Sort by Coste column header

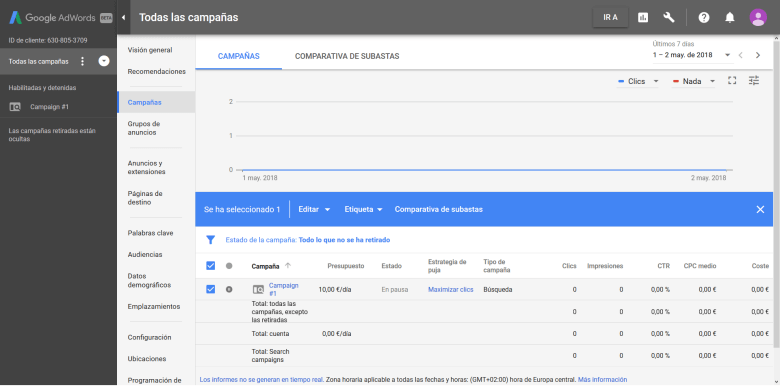pyautogui.click(x=760, y=266)
